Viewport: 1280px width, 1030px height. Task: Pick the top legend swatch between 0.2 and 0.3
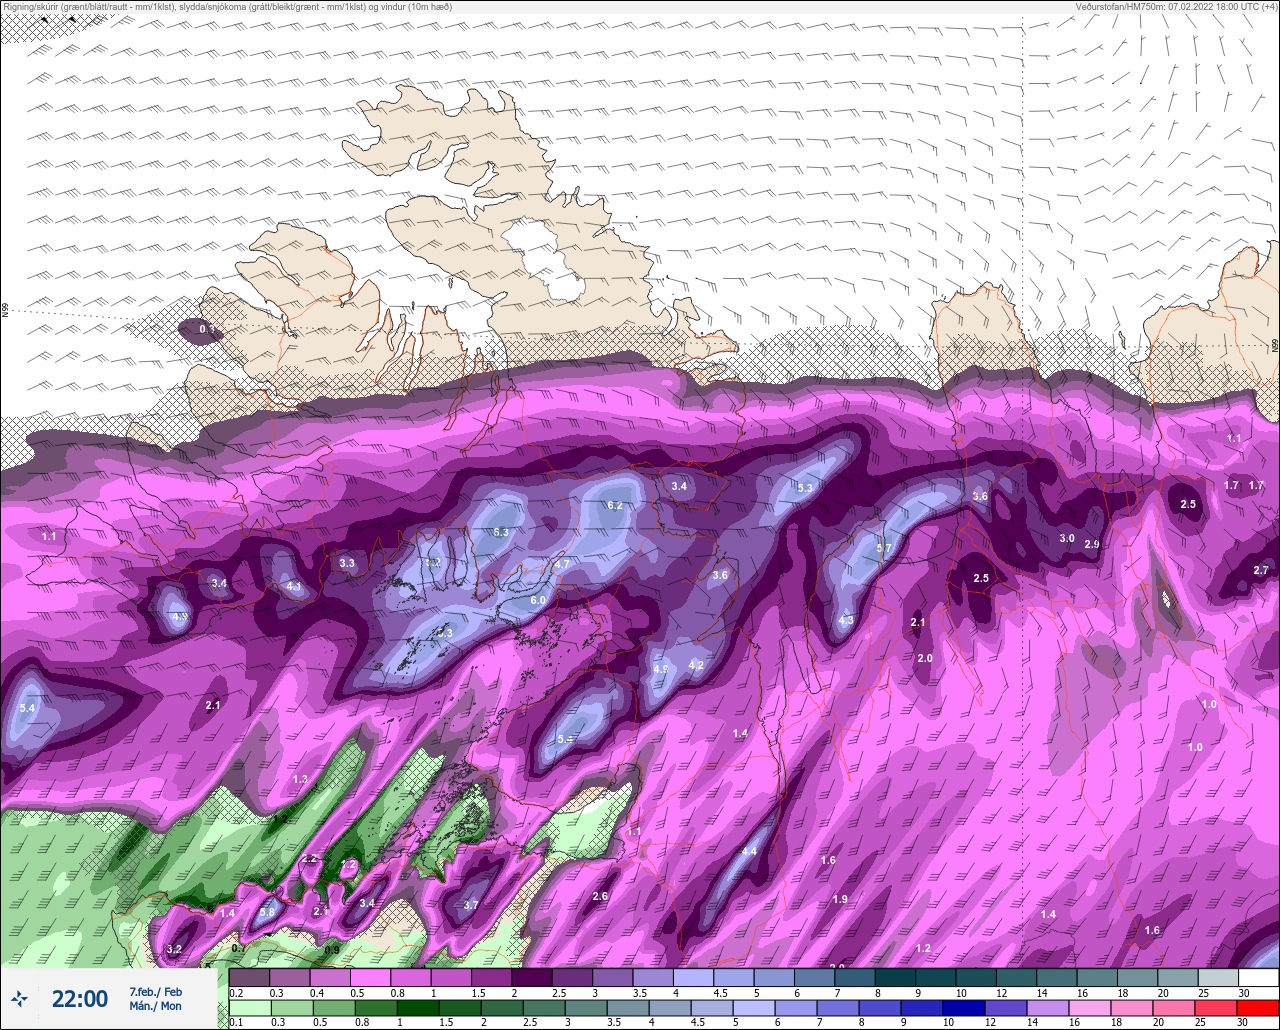pyautogui.click(x=249, y=977)
